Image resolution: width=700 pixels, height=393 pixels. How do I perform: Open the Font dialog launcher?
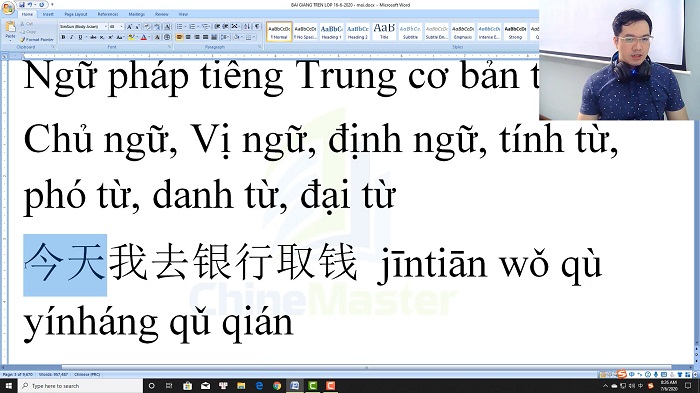point(170,46)
